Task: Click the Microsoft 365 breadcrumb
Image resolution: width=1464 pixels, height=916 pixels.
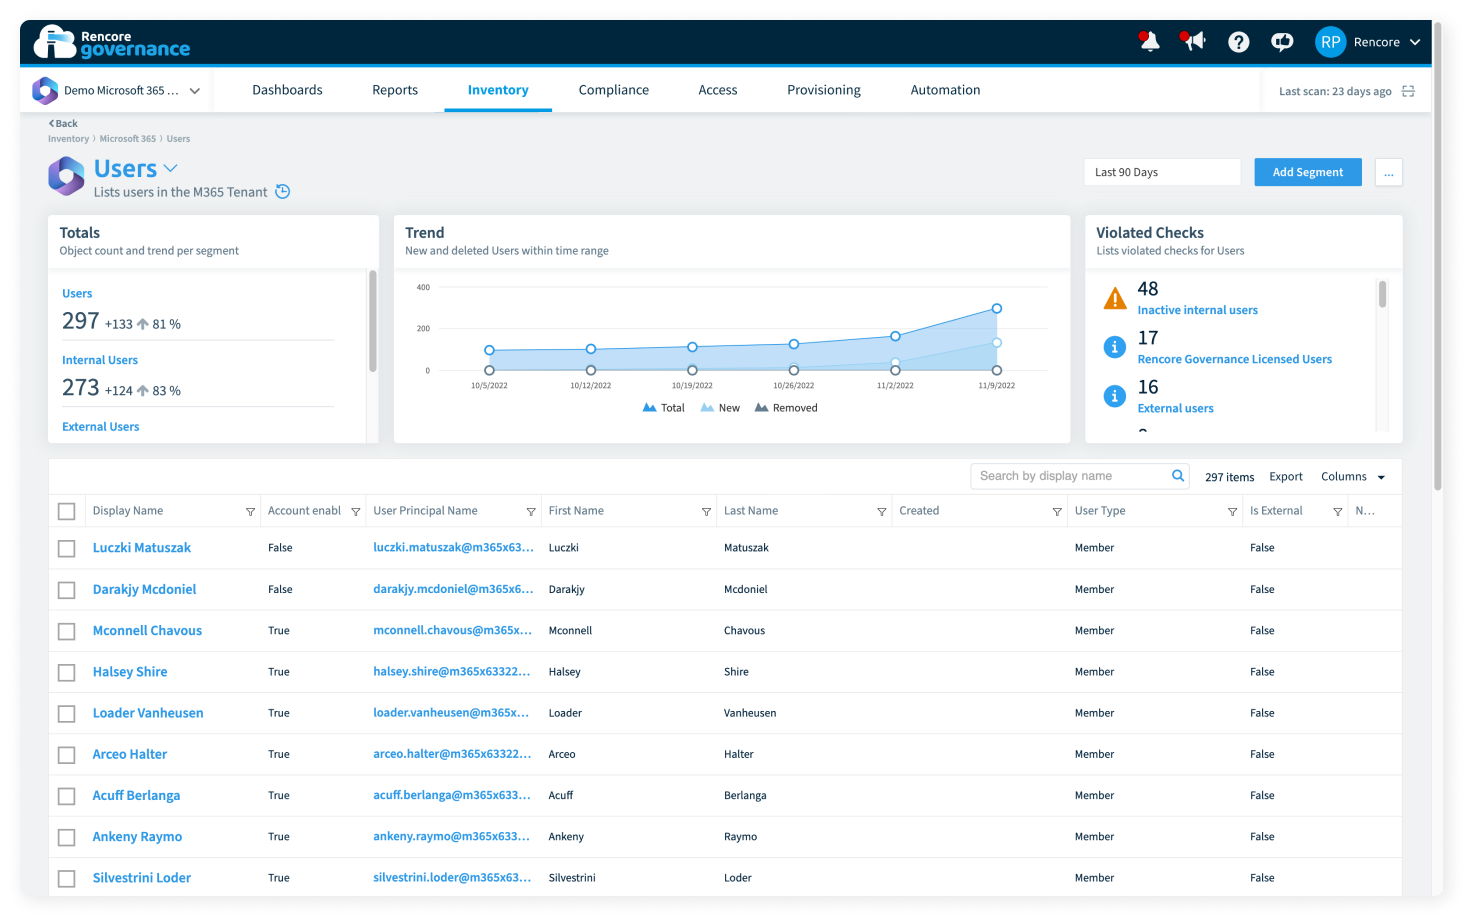Action: [128, 139]
